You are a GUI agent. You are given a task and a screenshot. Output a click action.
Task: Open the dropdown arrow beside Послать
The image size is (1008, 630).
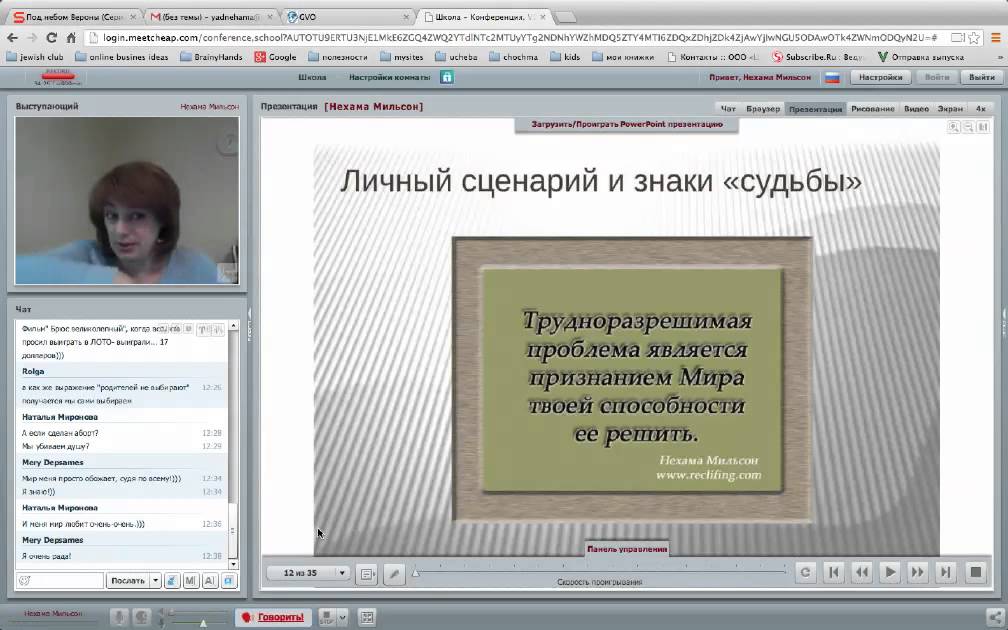point(155,580)
